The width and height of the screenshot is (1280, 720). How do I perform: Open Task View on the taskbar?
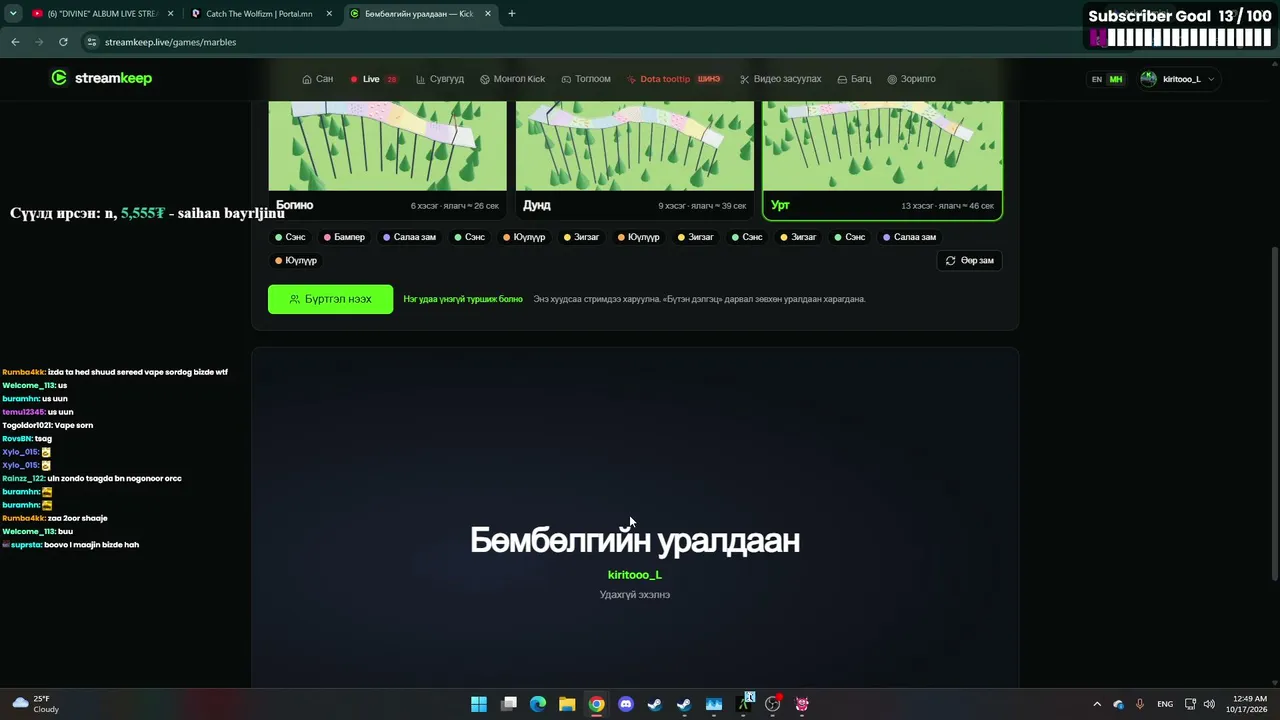pos(509,704)
